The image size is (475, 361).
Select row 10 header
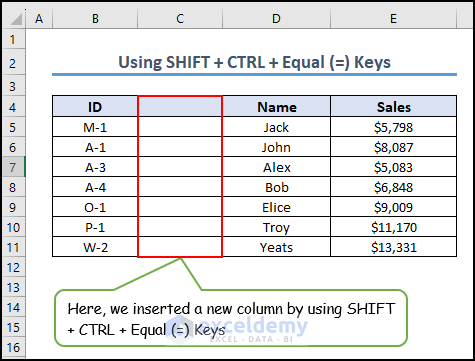(x=13, y=227)
